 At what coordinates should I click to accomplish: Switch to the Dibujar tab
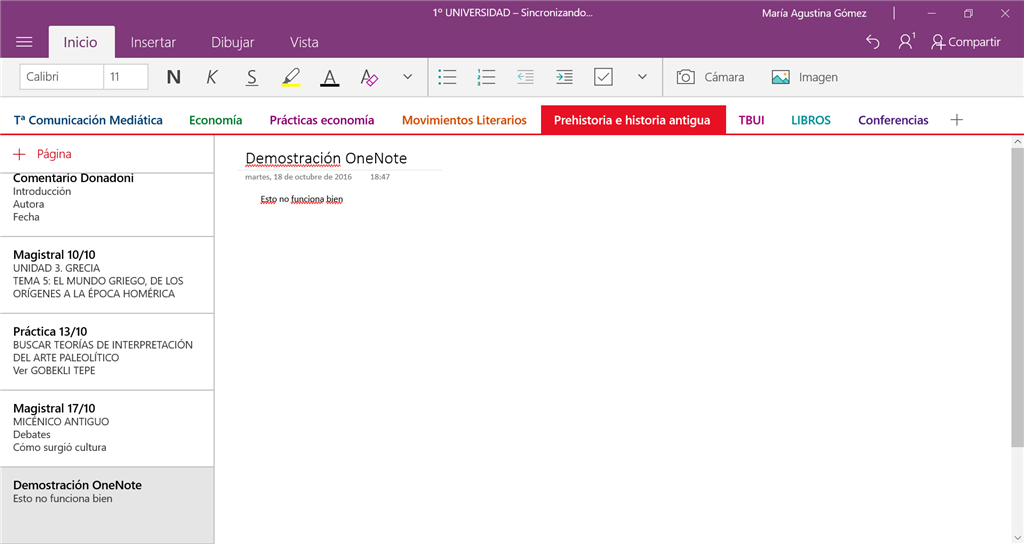point(232,42)
